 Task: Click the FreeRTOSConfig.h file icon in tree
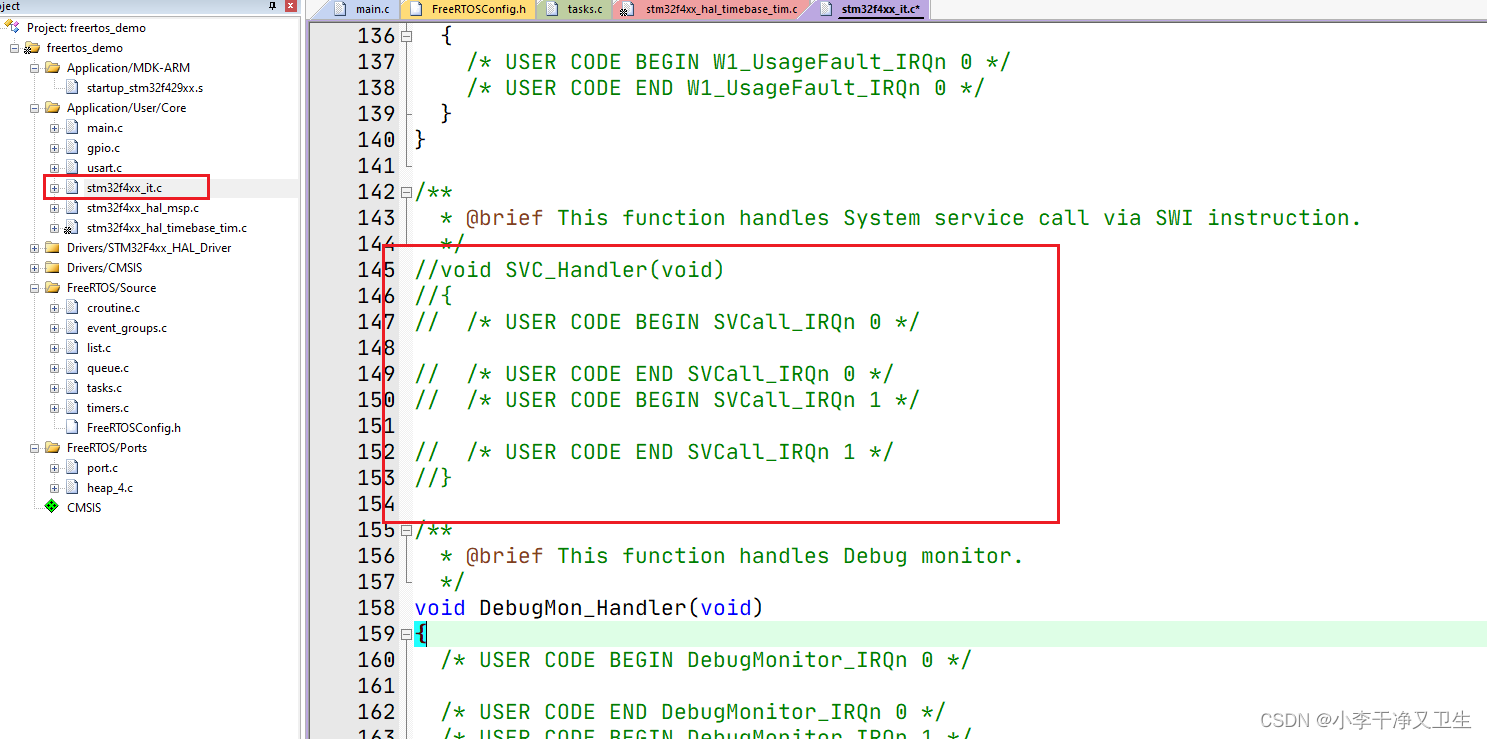(72, 427)
